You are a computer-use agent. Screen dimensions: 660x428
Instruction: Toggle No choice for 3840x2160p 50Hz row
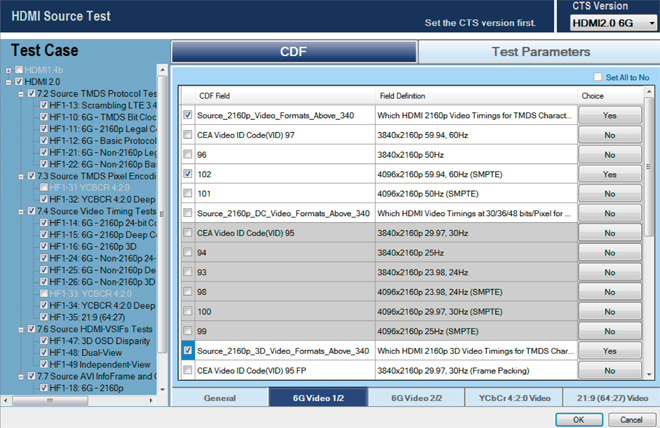610,155
